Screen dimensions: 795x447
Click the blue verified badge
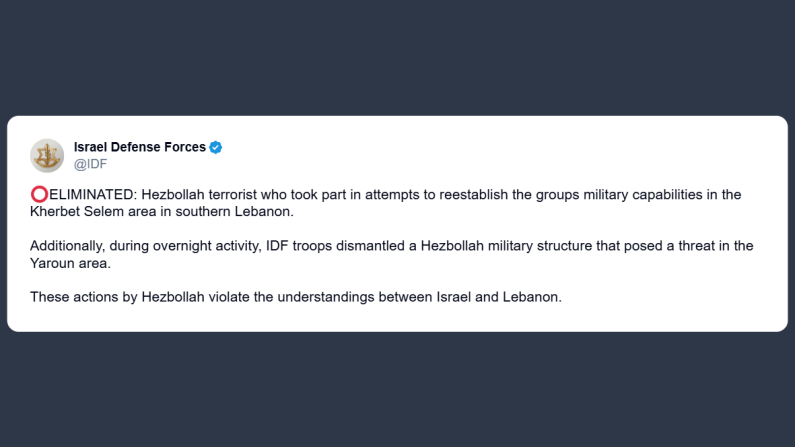[216, 147]
